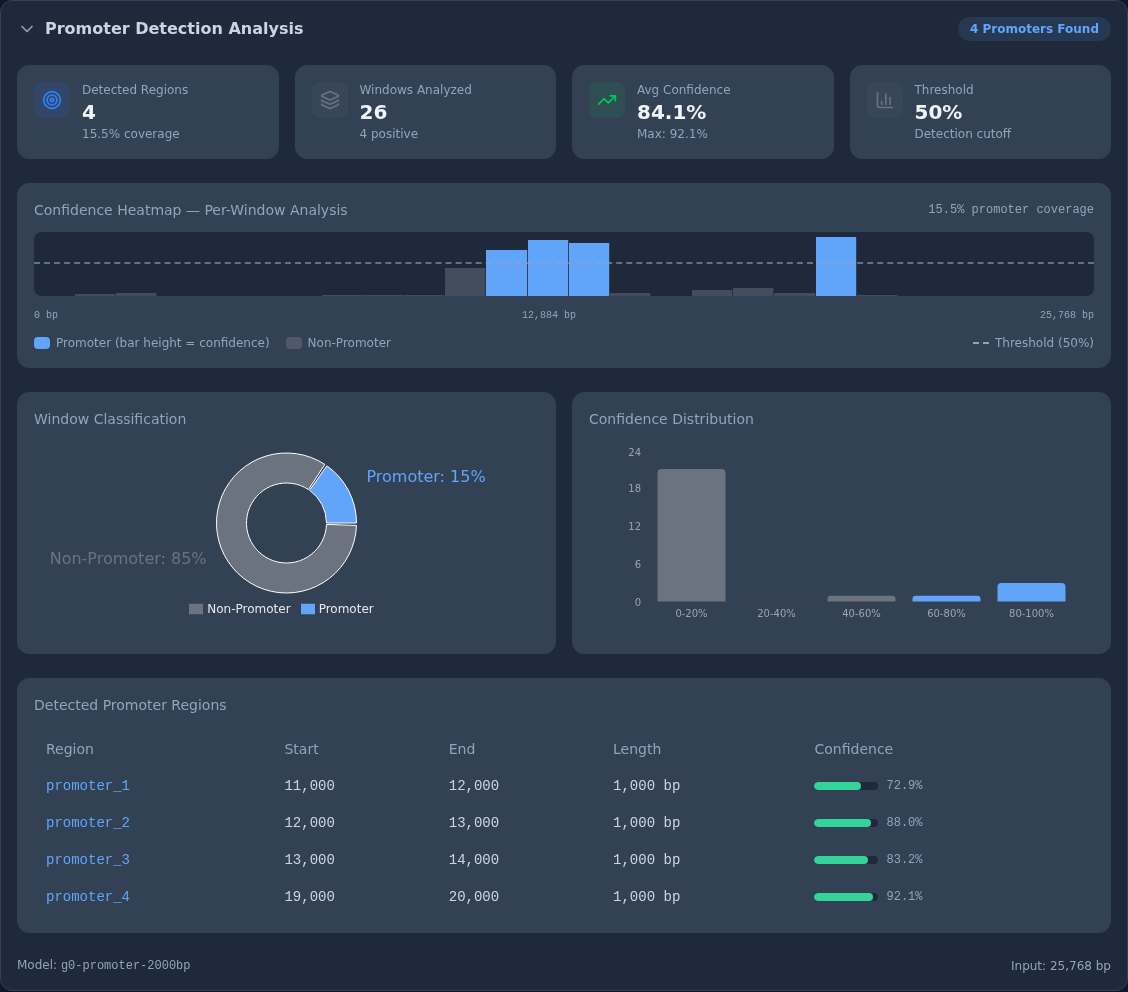Click the Confidence Distribution panel title

(x=671, y=419)
